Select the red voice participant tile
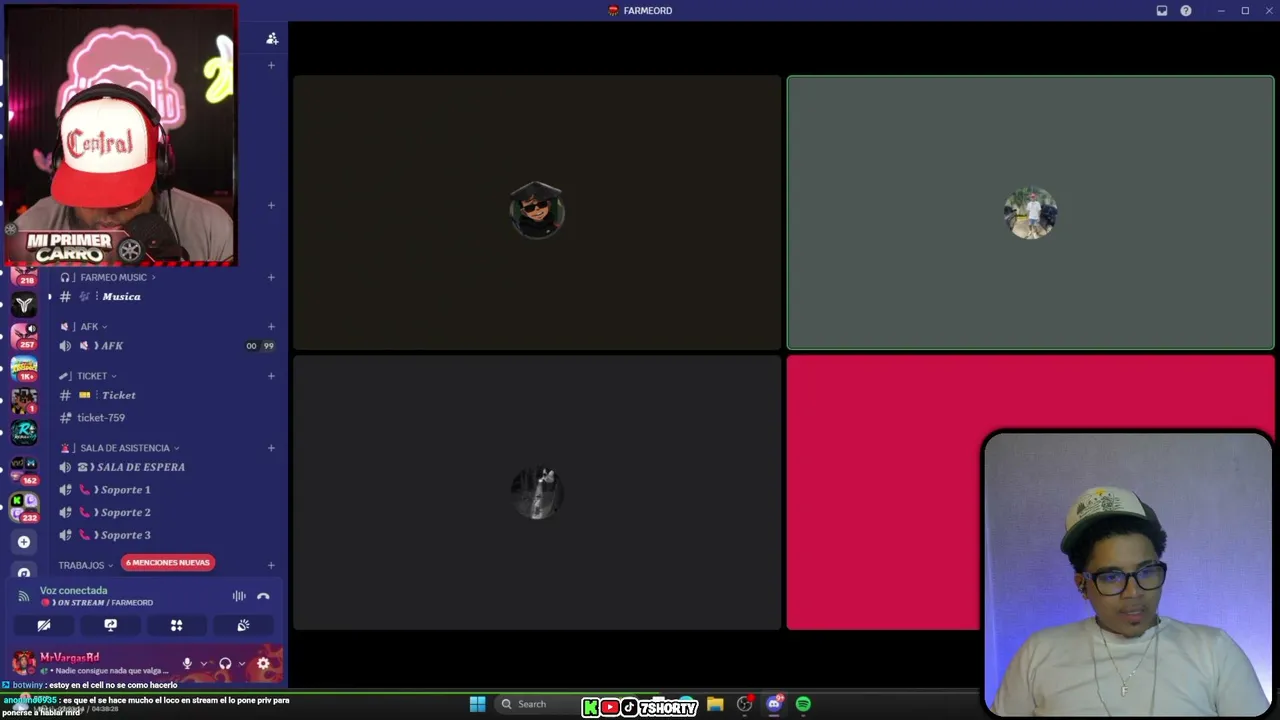The image size is (1280, 720). click(884, 493)
